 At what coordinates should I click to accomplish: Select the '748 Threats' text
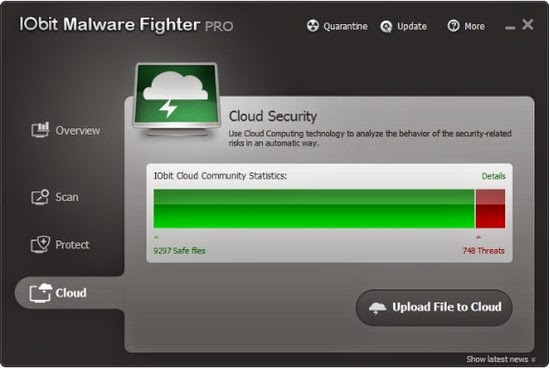[483, 250]
